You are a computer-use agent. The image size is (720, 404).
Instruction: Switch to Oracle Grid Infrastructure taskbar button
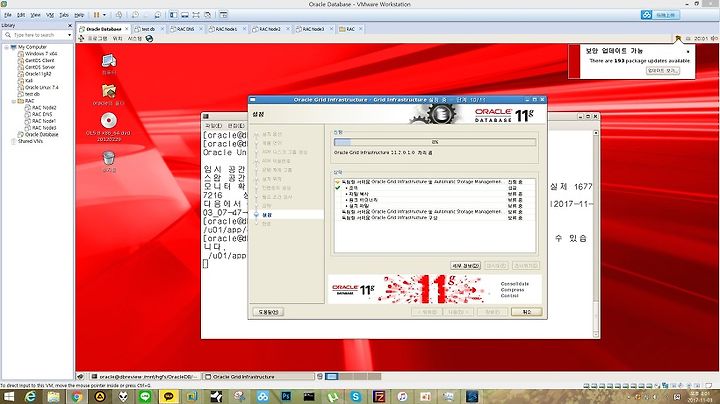(x=259, y=376)
